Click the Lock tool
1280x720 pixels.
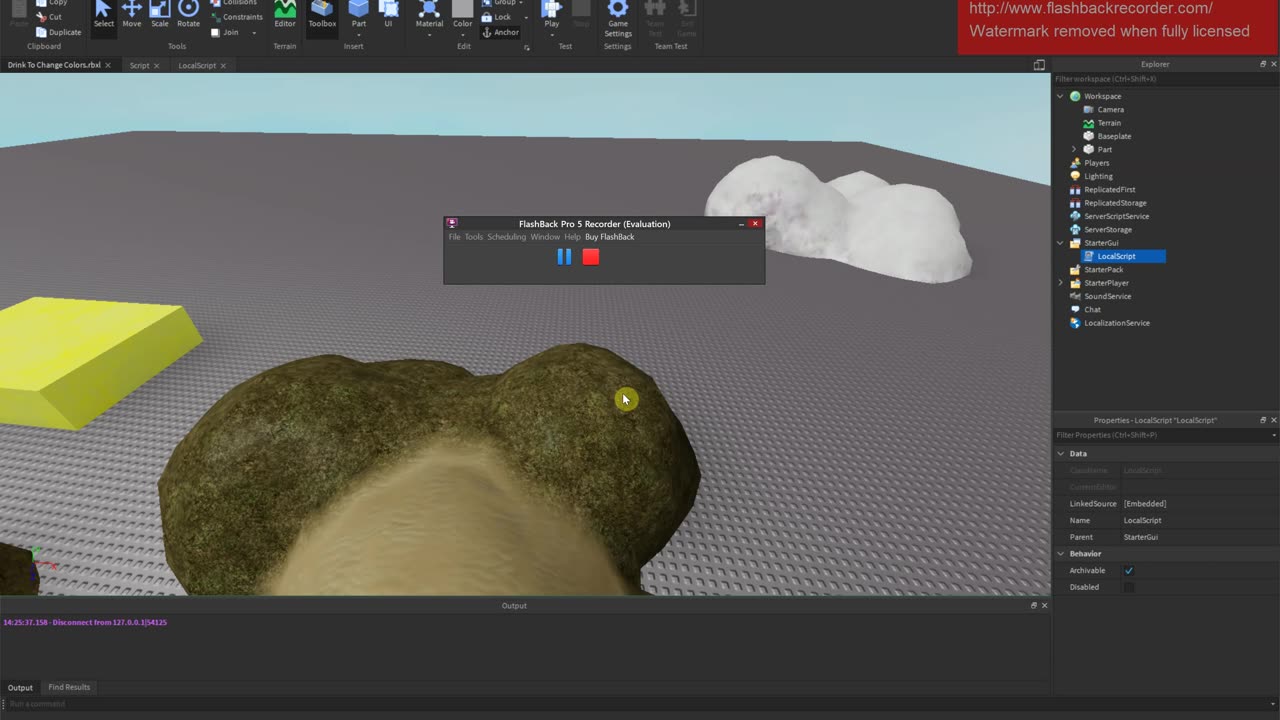point(496,17)
